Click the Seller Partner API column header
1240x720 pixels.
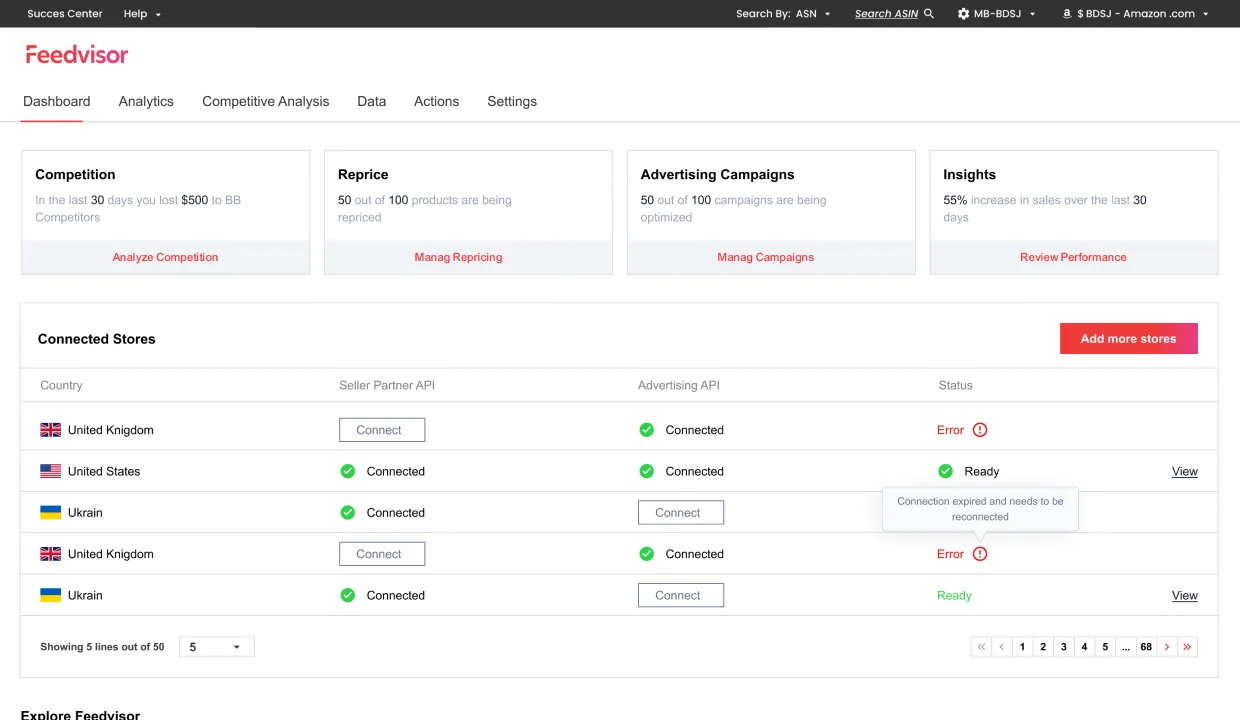(x=387, y=385)
